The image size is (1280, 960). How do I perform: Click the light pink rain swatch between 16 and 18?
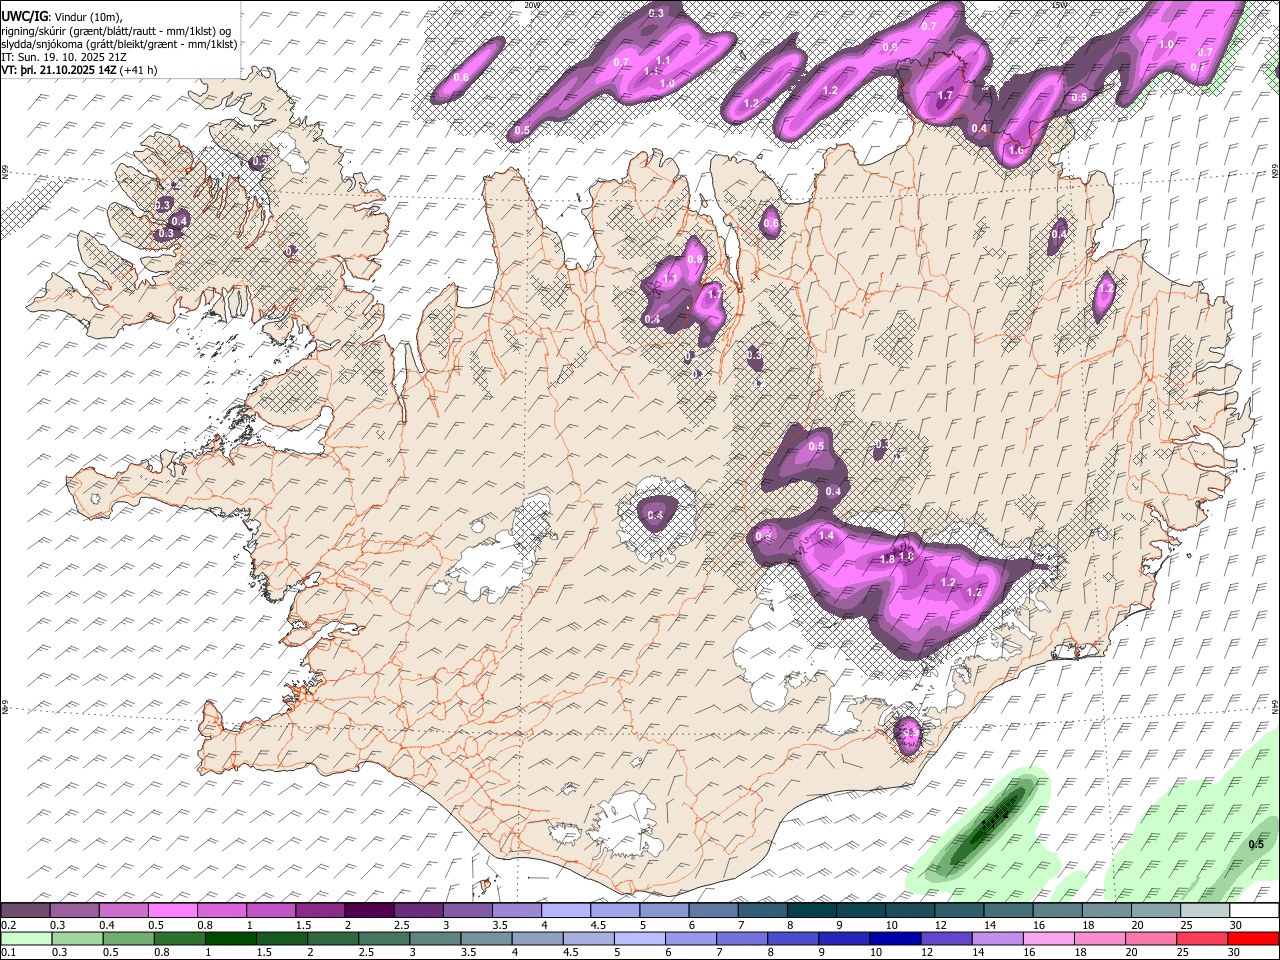click(1048, 938)
